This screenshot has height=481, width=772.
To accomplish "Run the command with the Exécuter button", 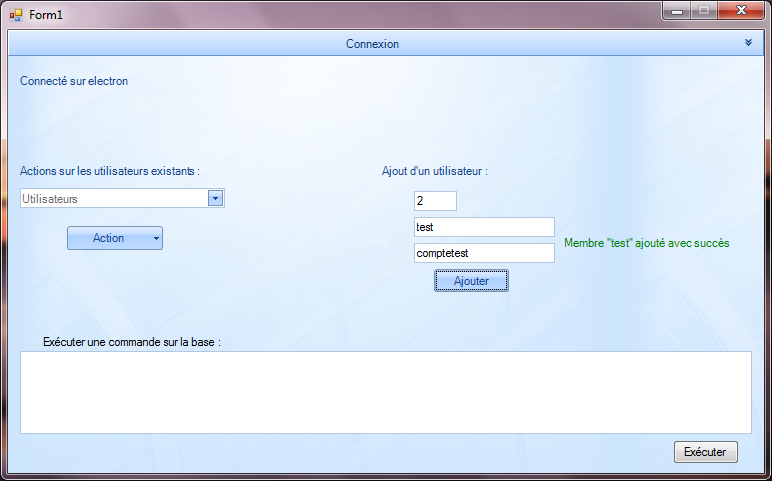I will pyautogui.click(x=706, y=452).
